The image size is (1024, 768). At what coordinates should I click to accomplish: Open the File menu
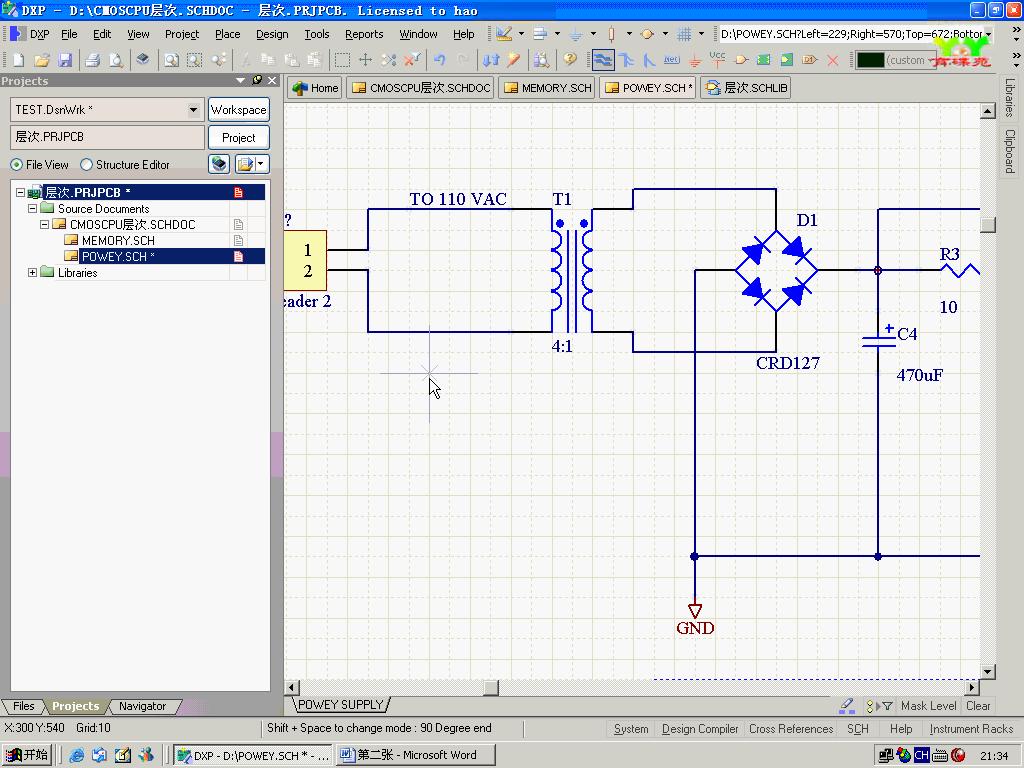[x=69, y=34]
